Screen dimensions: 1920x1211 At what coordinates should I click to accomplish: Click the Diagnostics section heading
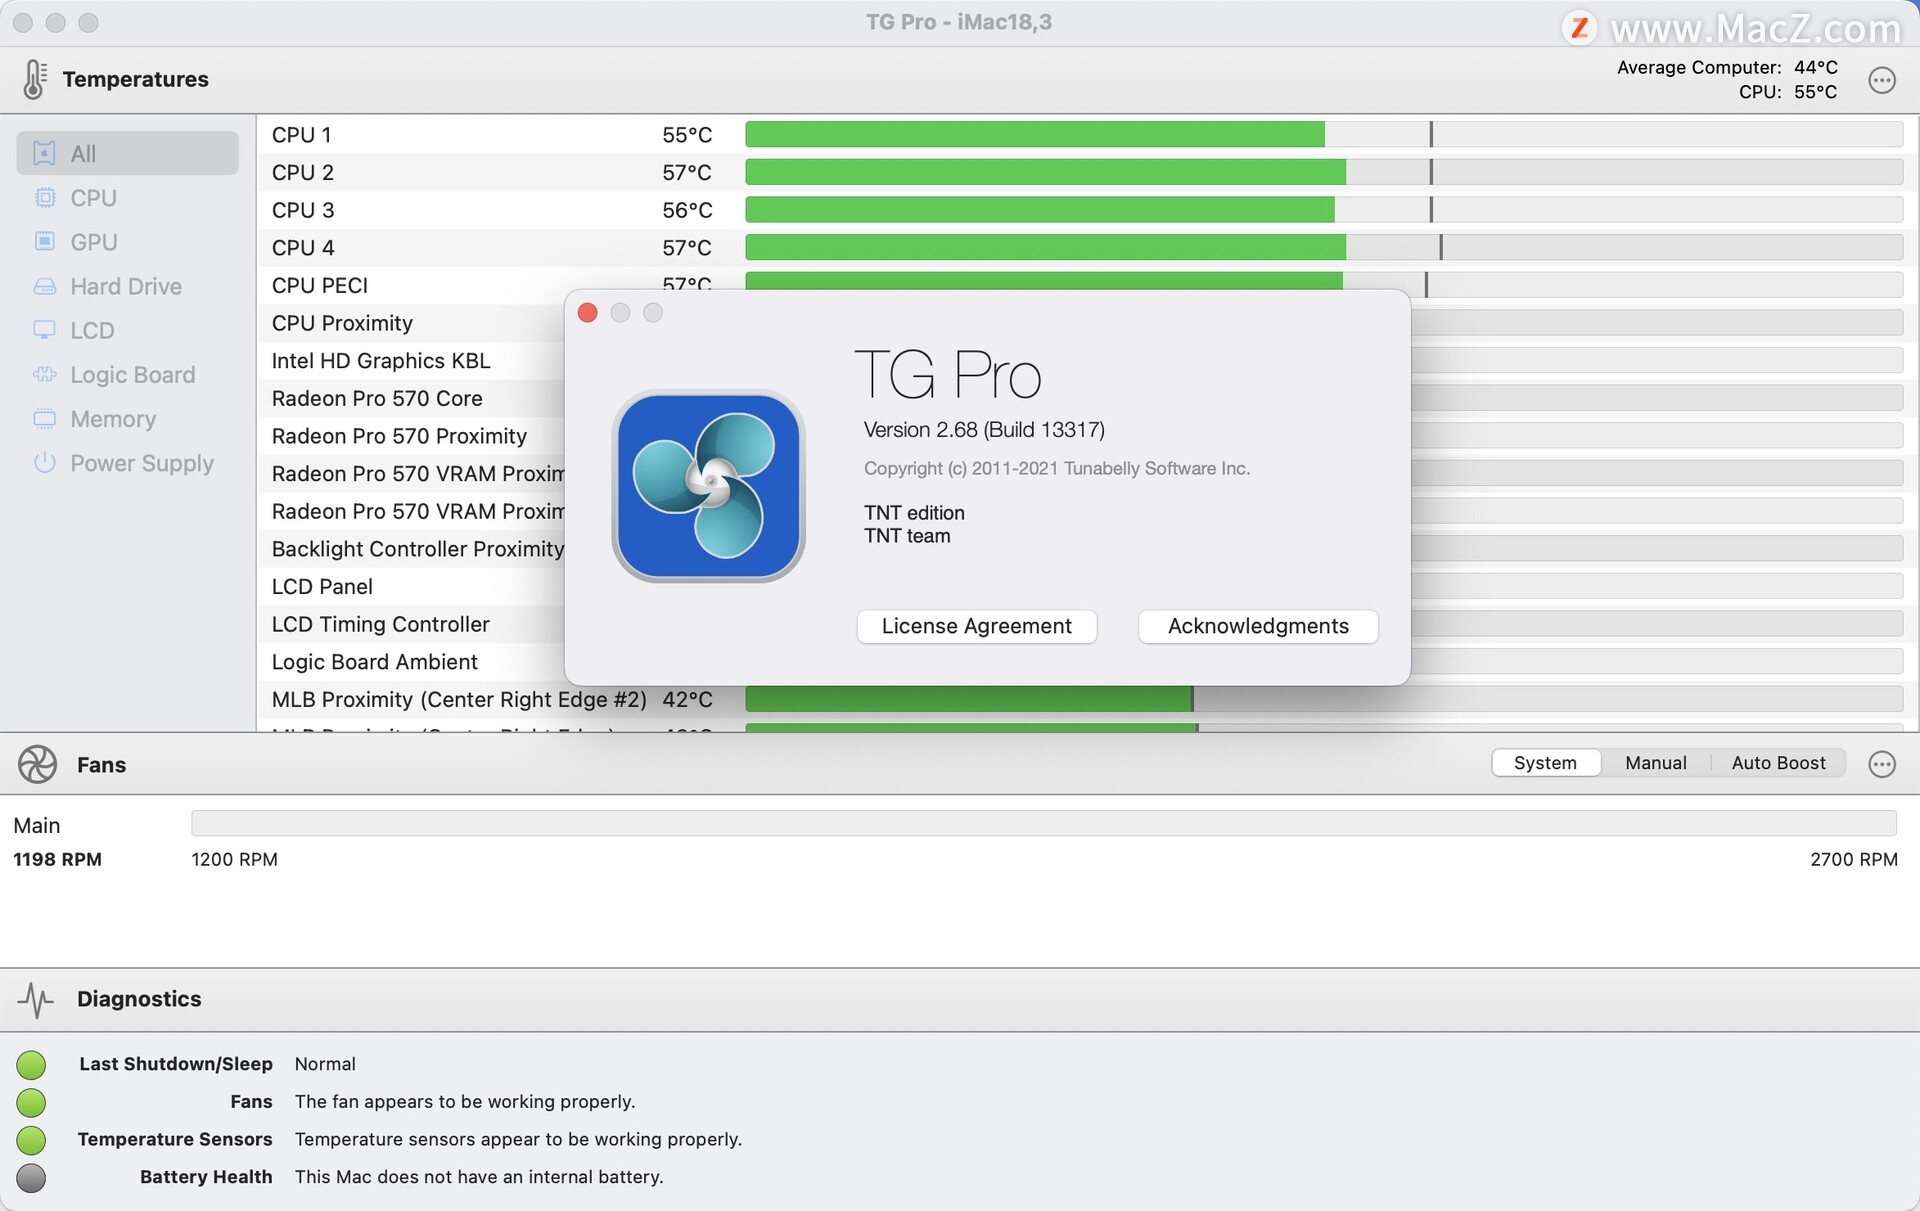pos(139,999)
